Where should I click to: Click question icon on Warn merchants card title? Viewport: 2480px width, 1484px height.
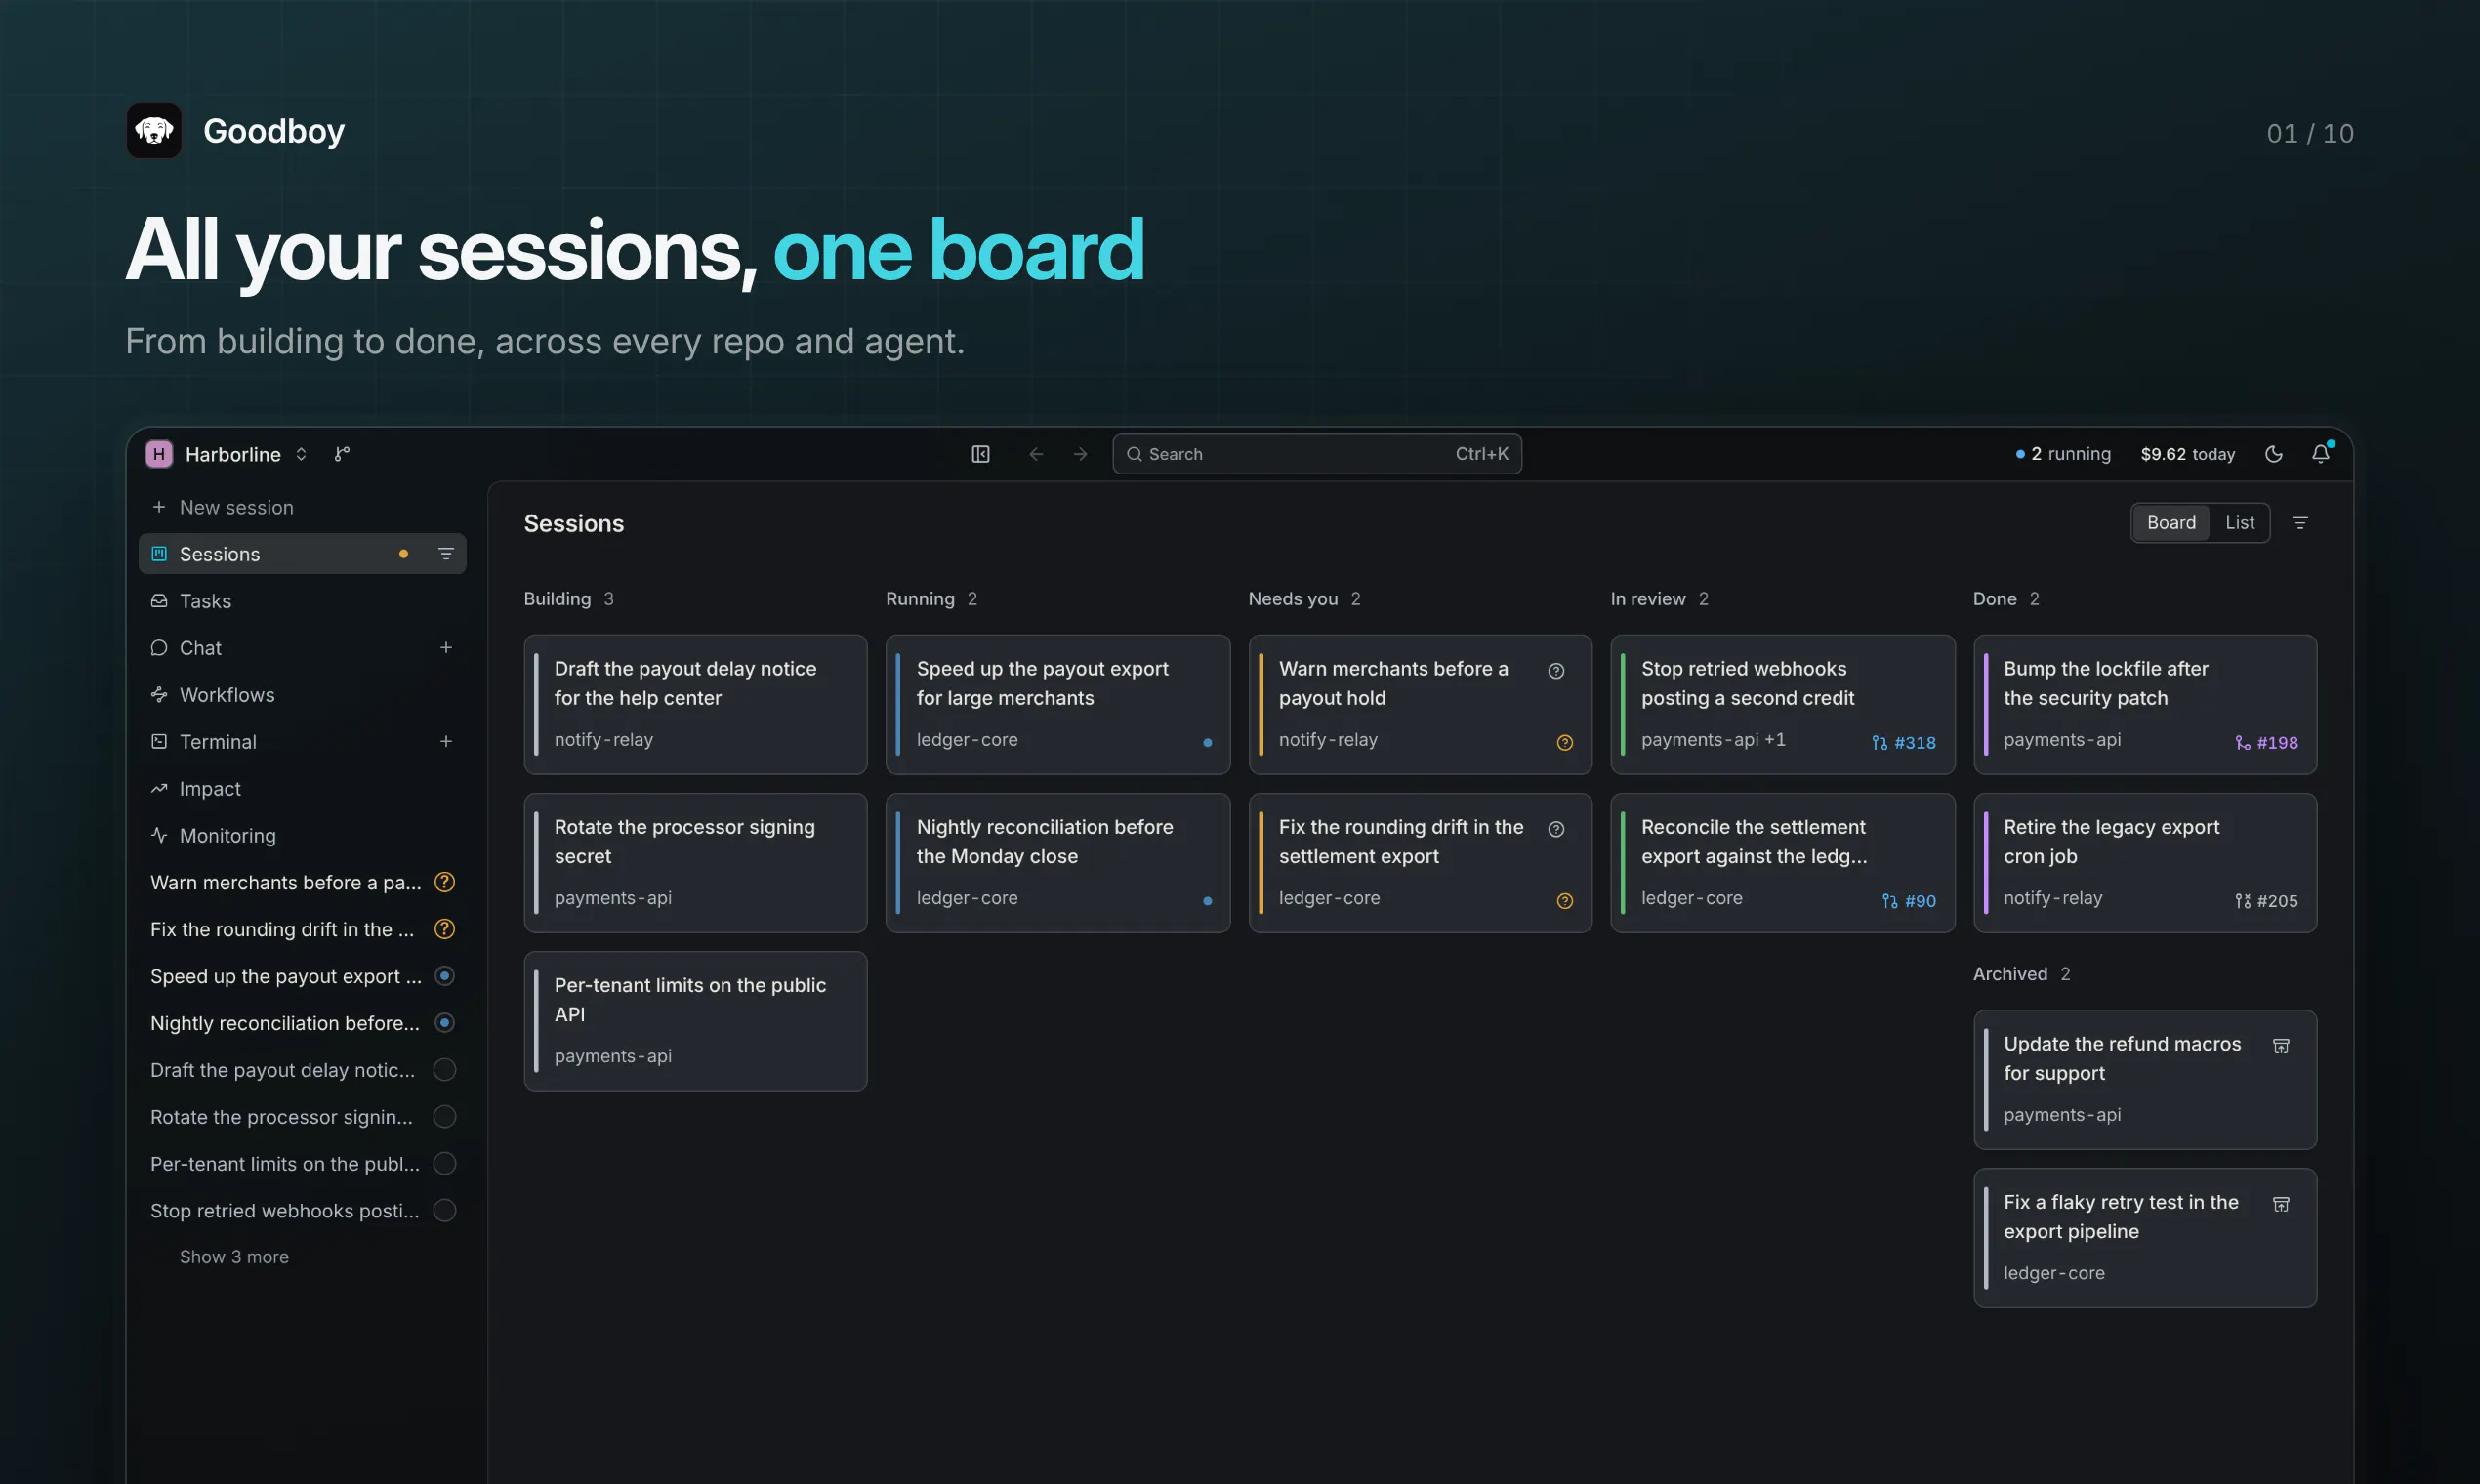[x=1556, y=671]
